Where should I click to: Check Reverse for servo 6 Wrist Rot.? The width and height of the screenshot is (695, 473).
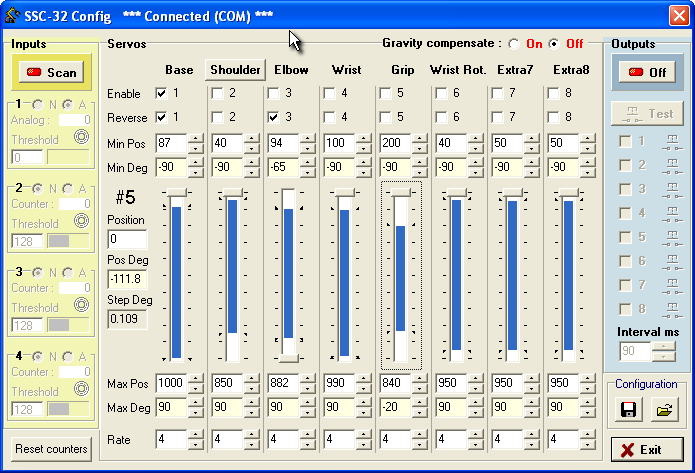click(441, 117)
